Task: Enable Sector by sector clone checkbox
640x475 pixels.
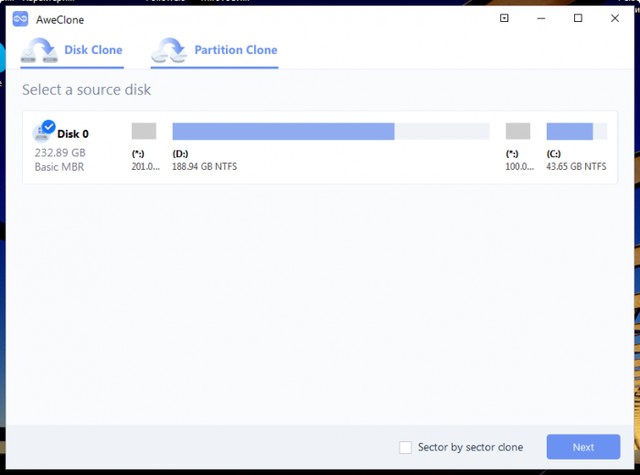Action: (x=405, y=447)
